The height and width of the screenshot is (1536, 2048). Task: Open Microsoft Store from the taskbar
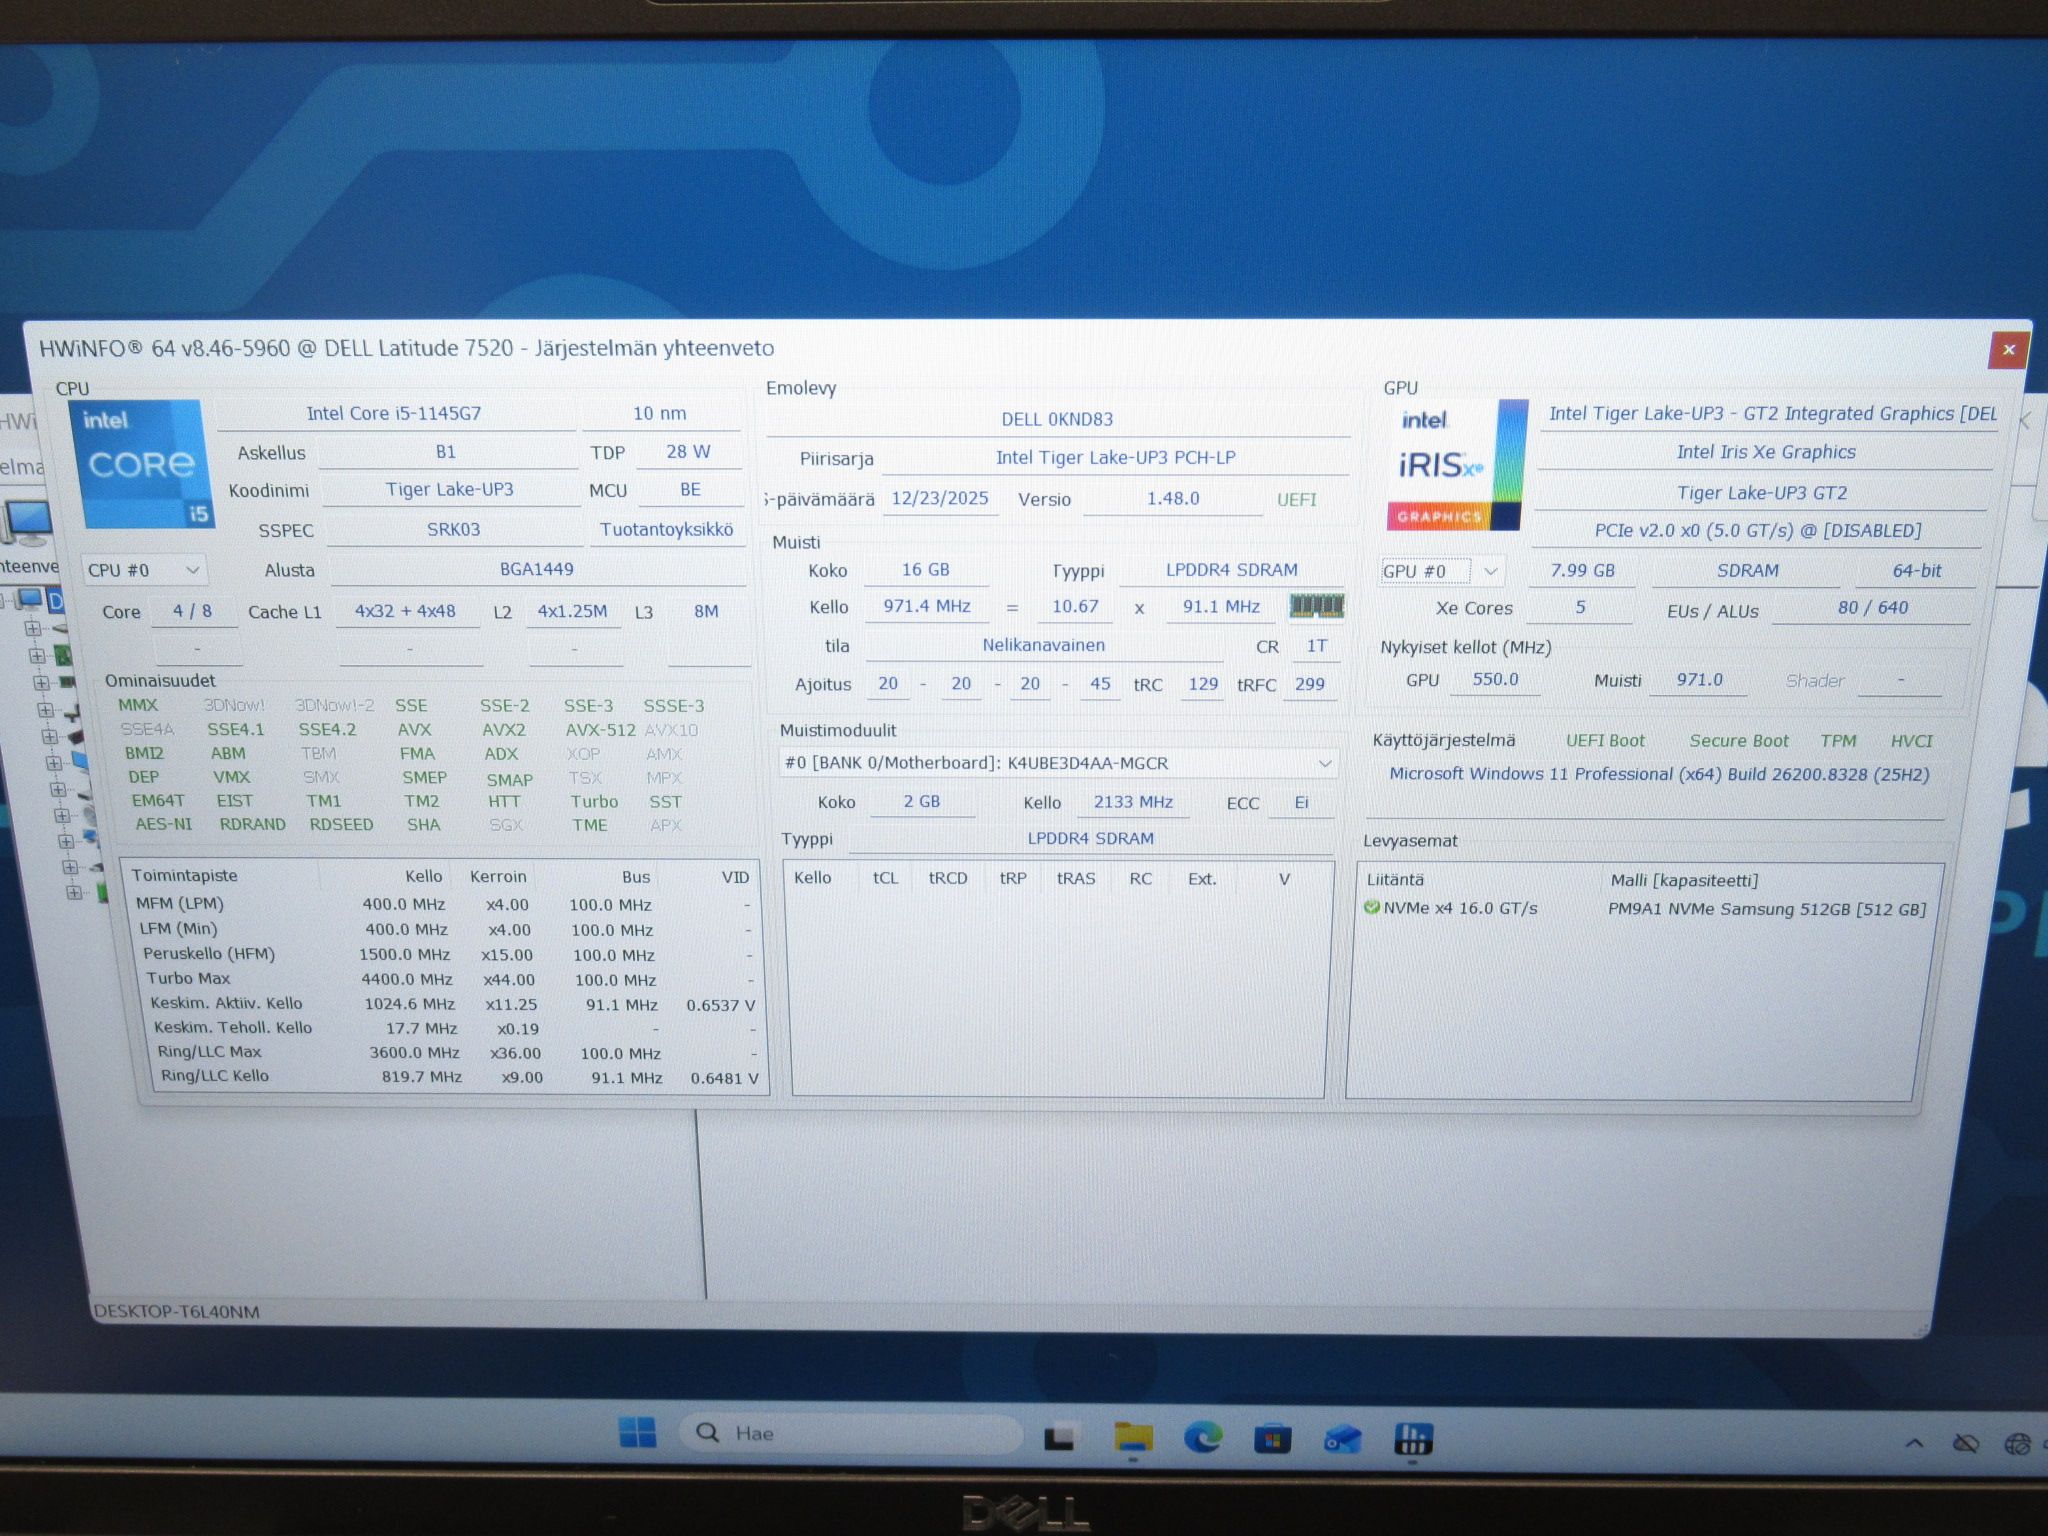1272,1439
